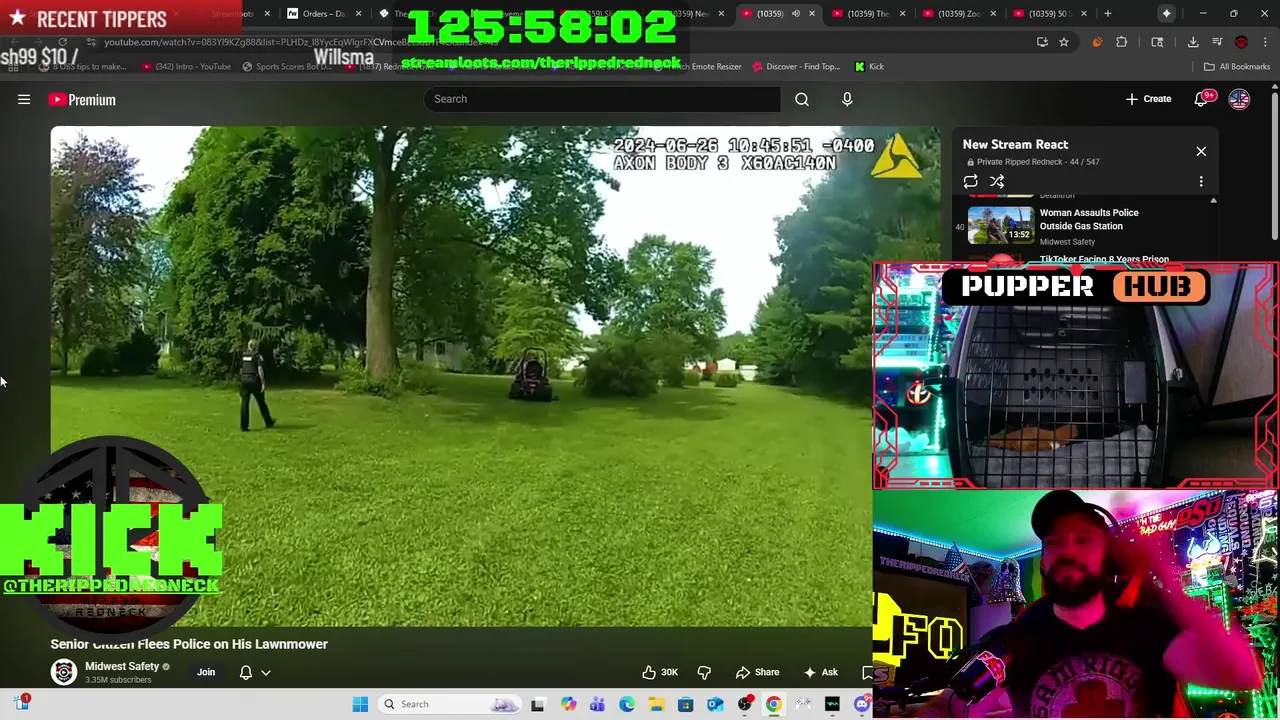The height and width of the screenshot is (720, 1280).
Task: Open the Chrome extensions puzzle menu
Action: 1121,42
